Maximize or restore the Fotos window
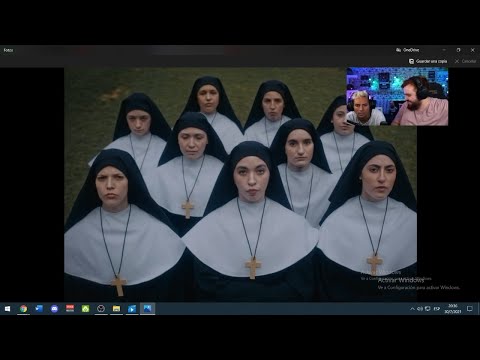The height and width of the screenshot is (360, 480). [x=458, y=50]
